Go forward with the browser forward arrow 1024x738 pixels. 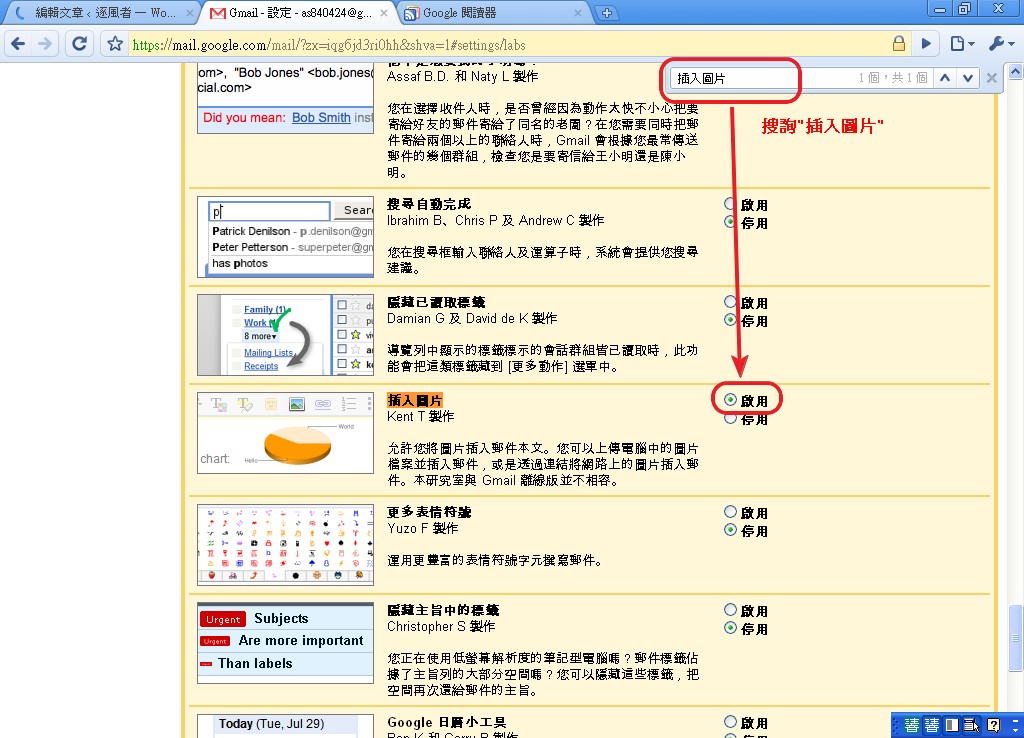click(45, 44)
